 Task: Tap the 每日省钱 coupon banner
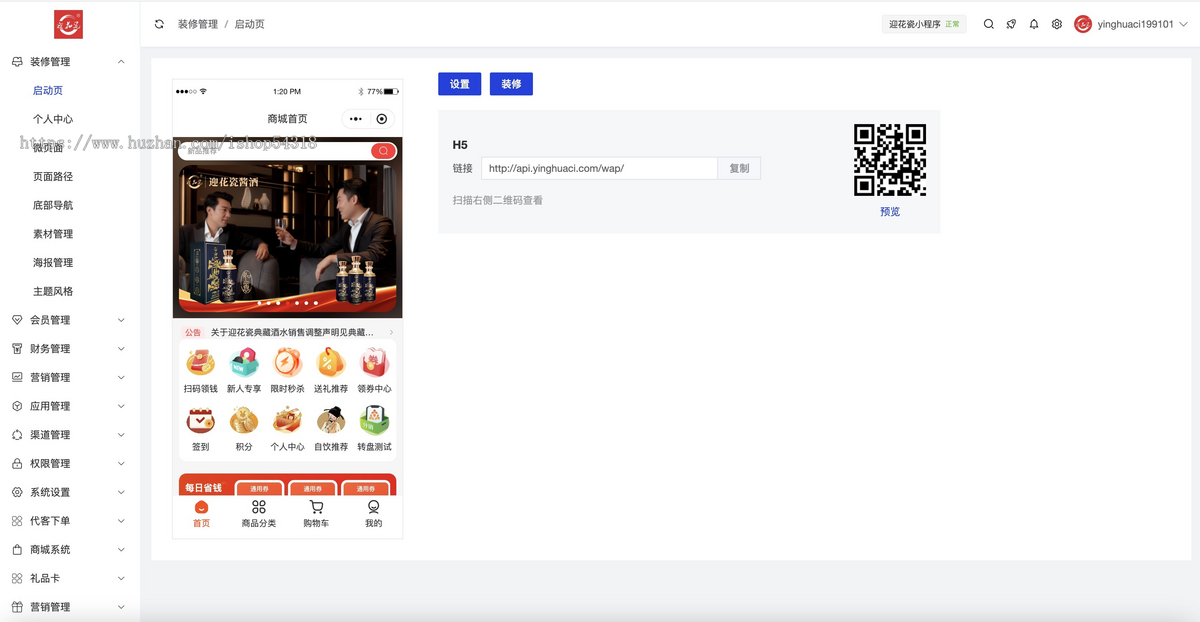coord(288,485)
